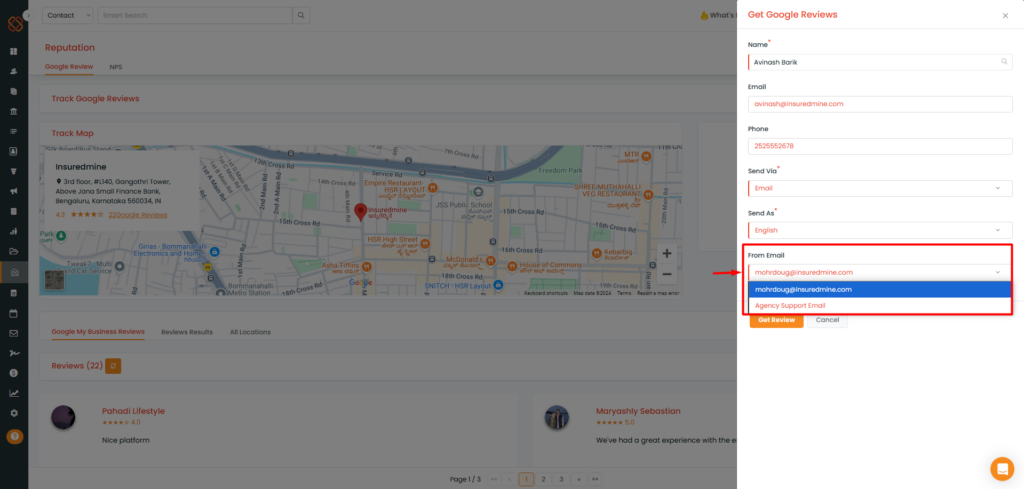Click the Track Google Reviews heading

(x=95, y=99)
